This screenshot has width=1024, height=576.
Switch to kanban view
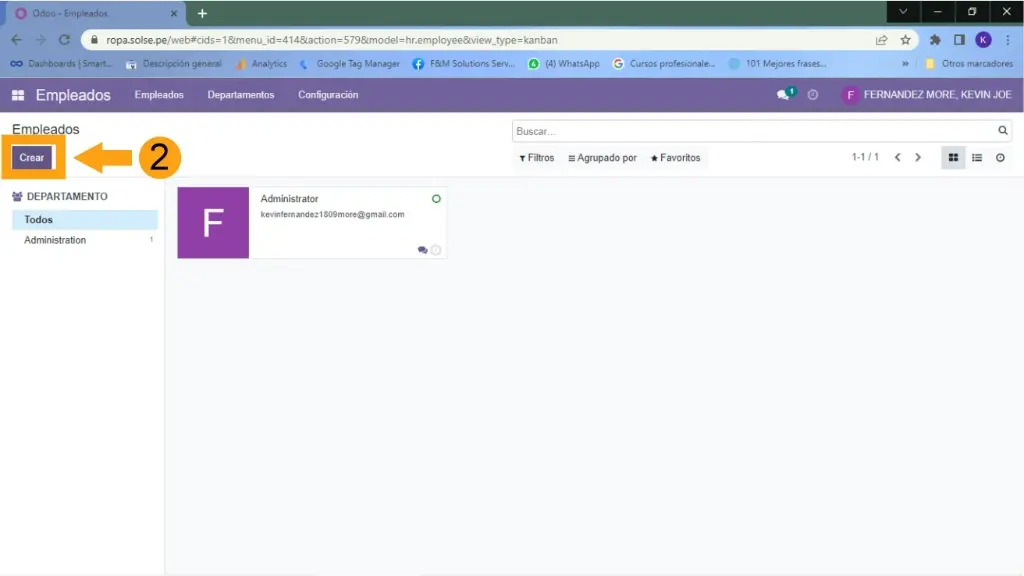(x=953, y=158)
